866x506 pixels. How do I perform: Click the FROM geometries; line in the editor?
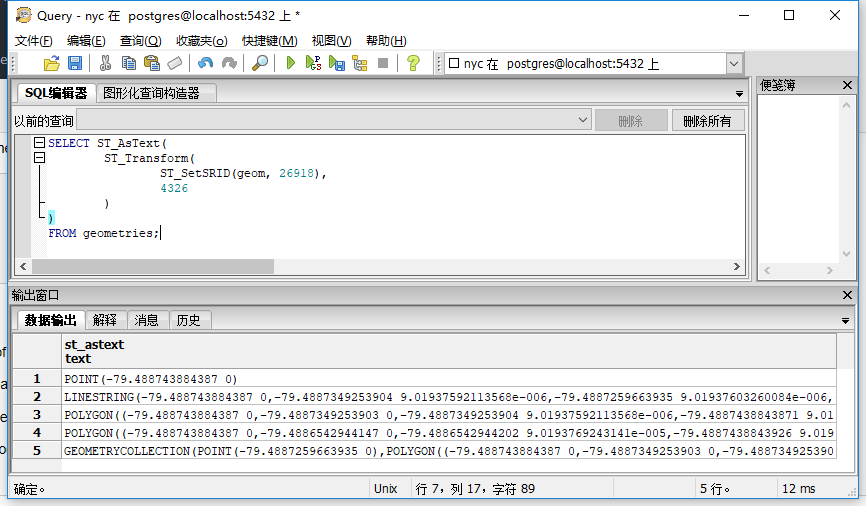103,233
